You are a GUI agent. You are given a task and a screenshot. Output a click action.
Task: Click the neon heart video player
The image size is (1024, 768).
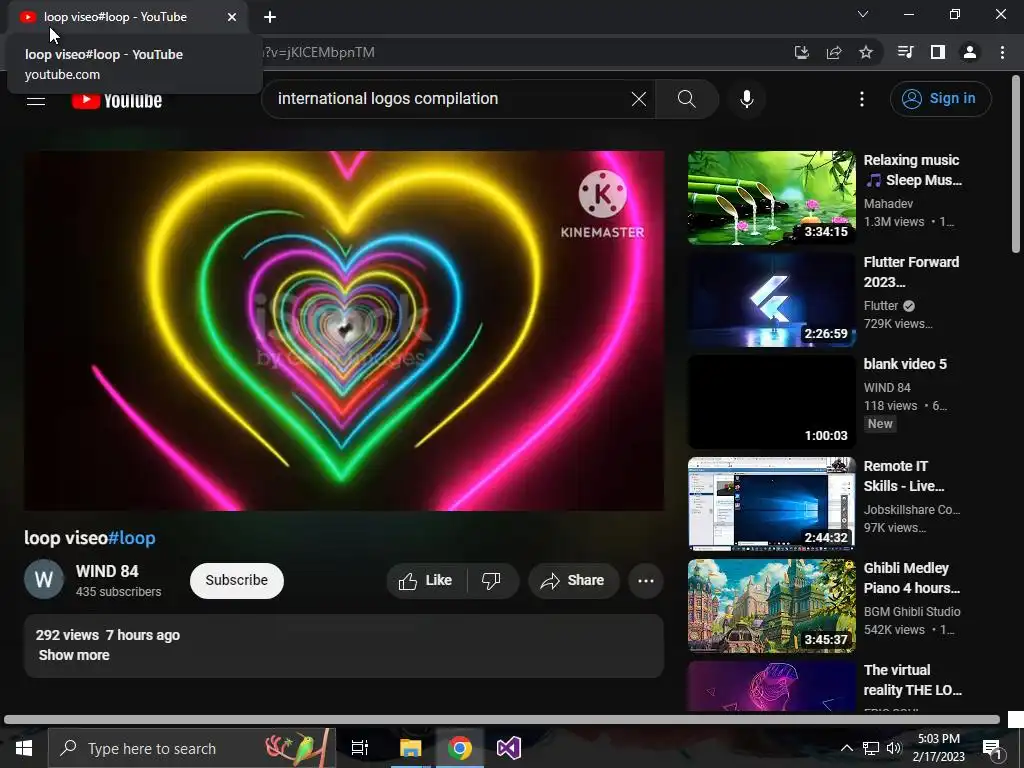[x=344, y=330]
